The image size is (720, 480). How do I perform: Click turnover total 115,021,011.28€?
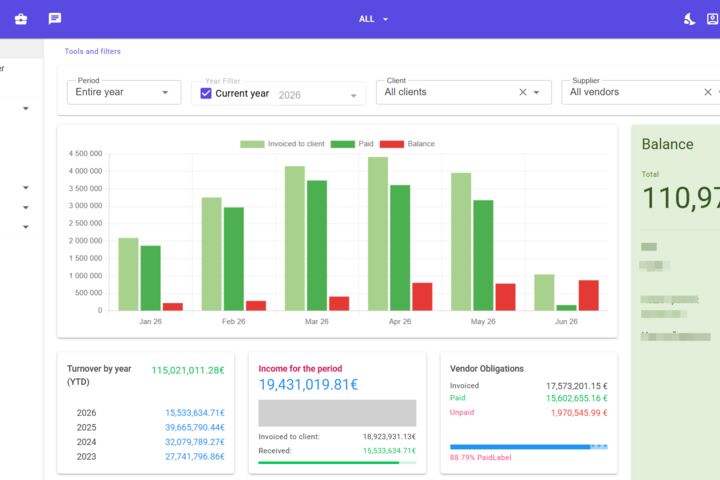188,370
